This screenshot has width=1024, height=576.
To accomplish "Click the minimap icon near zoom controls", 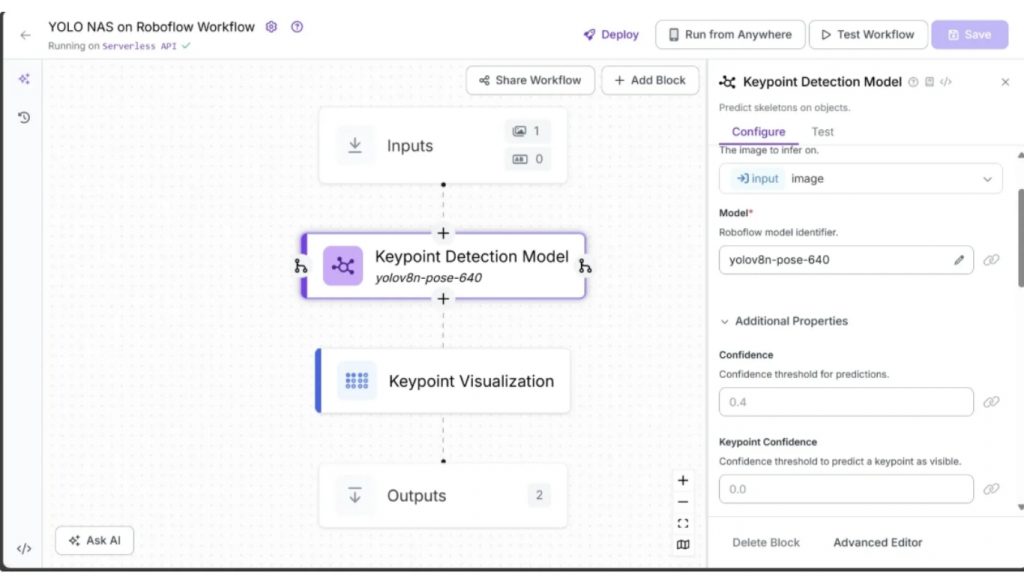I will pyautogui.click(x=683, y=544).
